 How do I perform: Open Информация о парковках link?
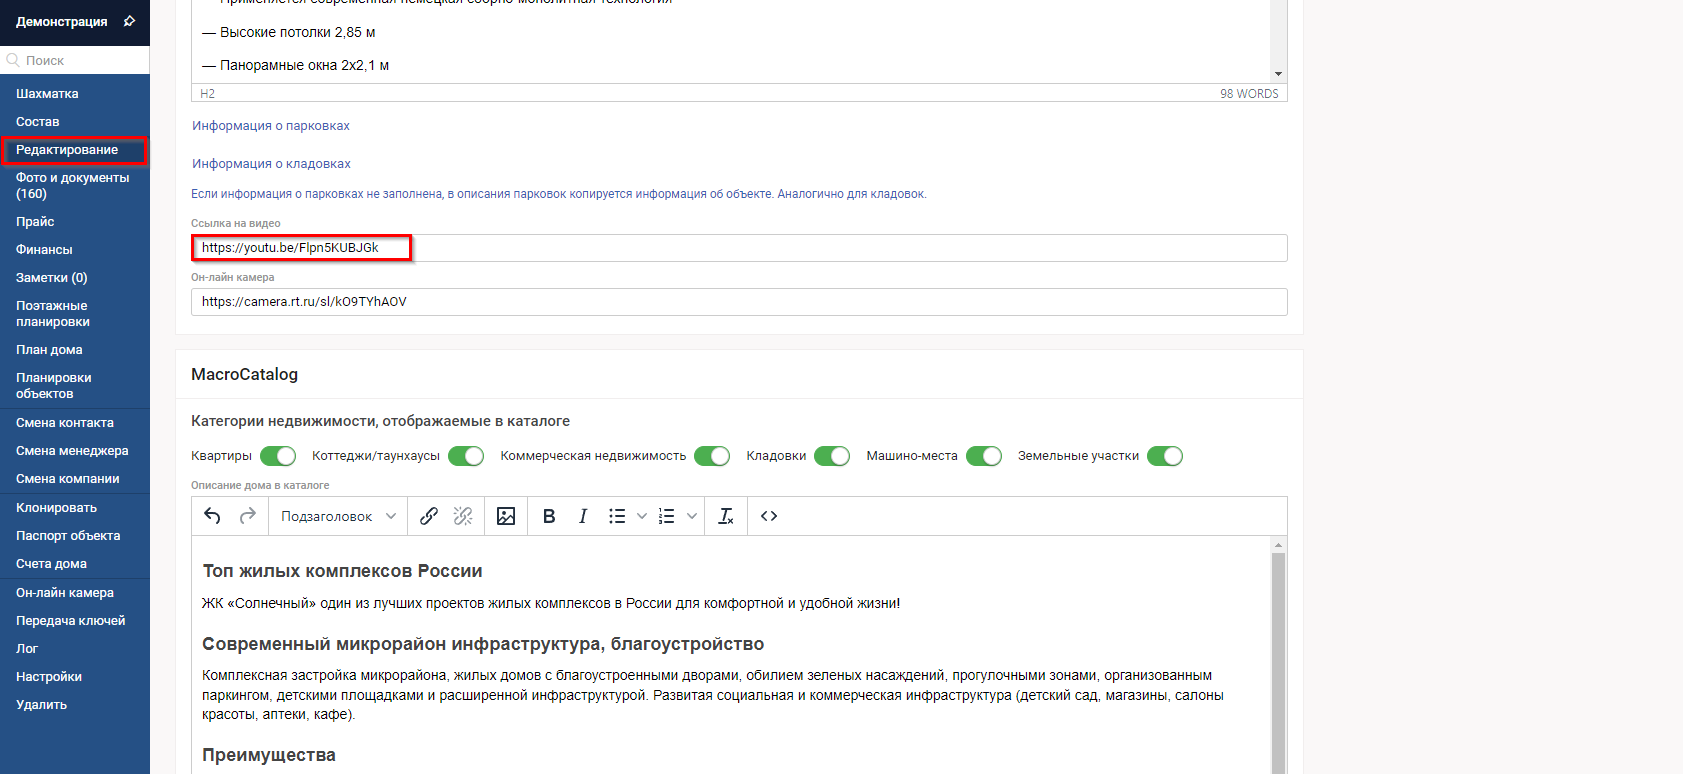(271, 126)
